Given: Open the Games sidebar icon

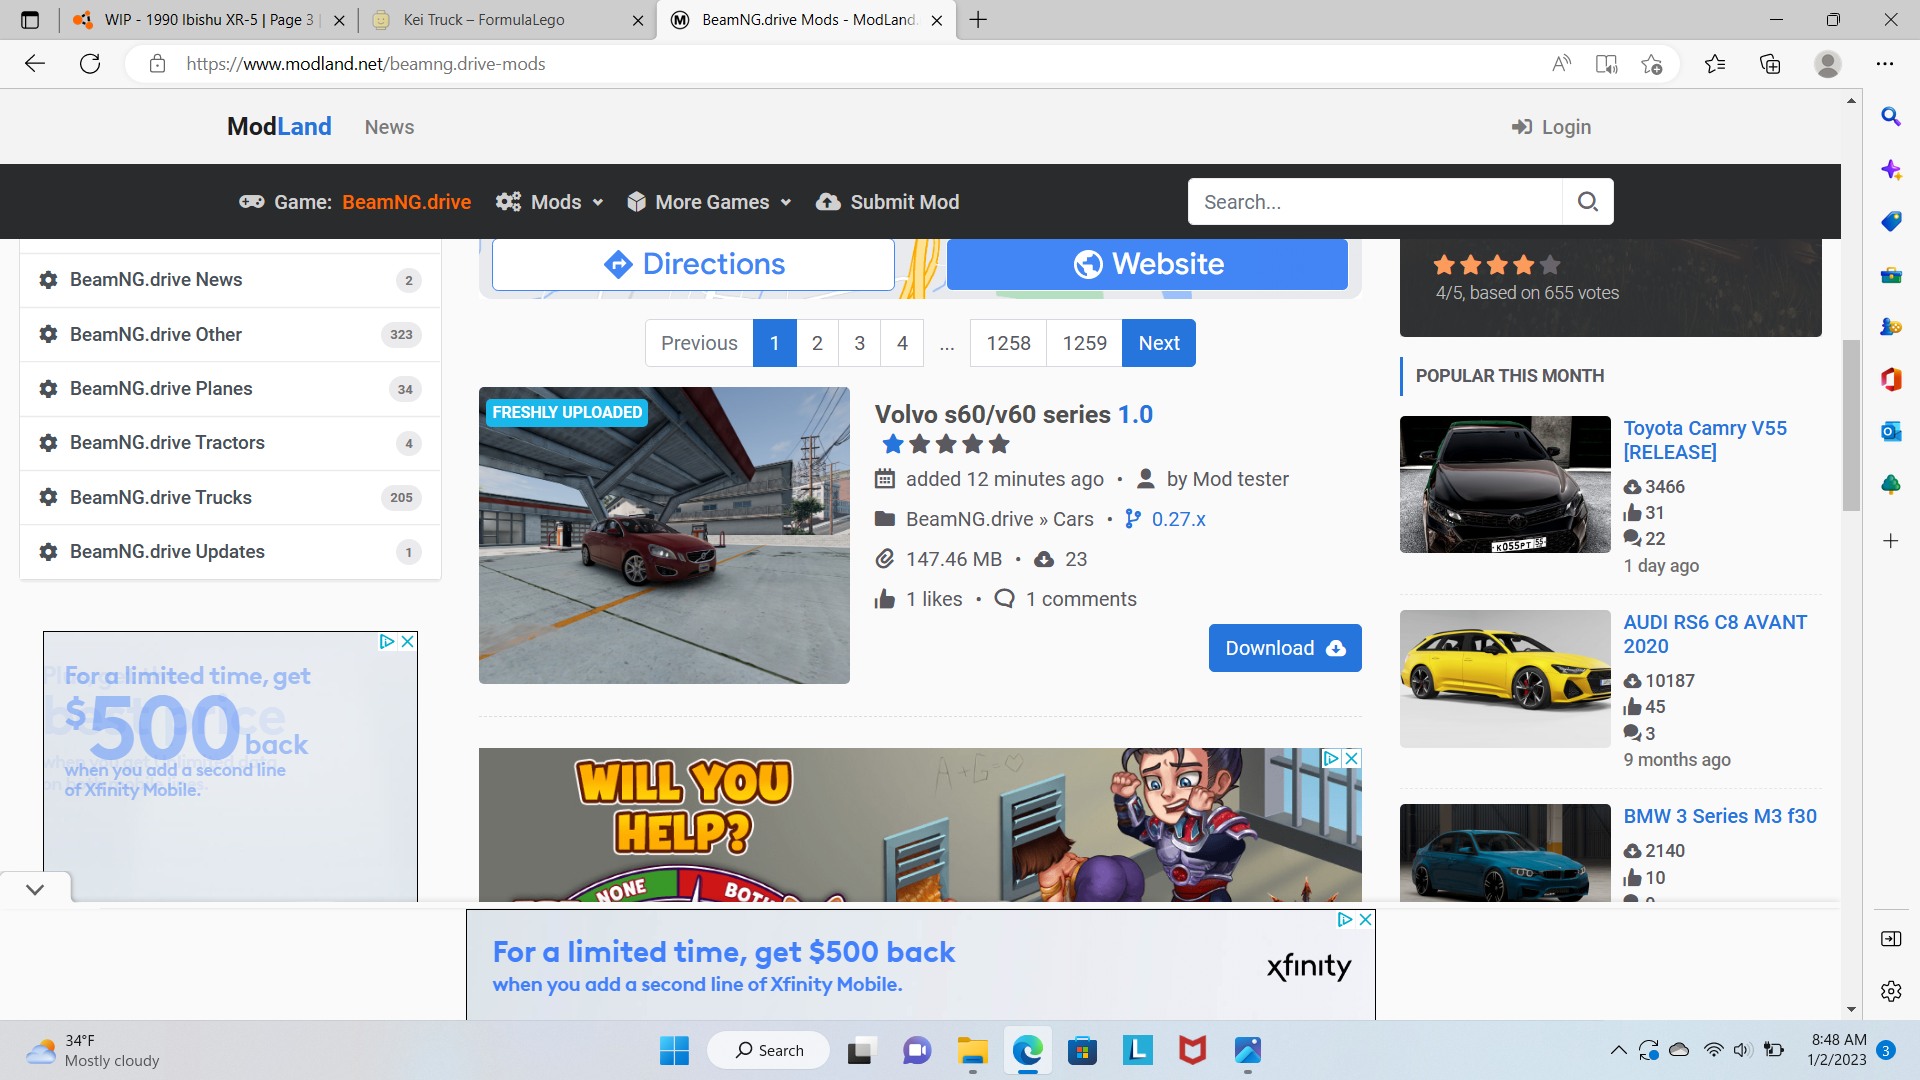Looking at the screenshot, I should 1891,326.
